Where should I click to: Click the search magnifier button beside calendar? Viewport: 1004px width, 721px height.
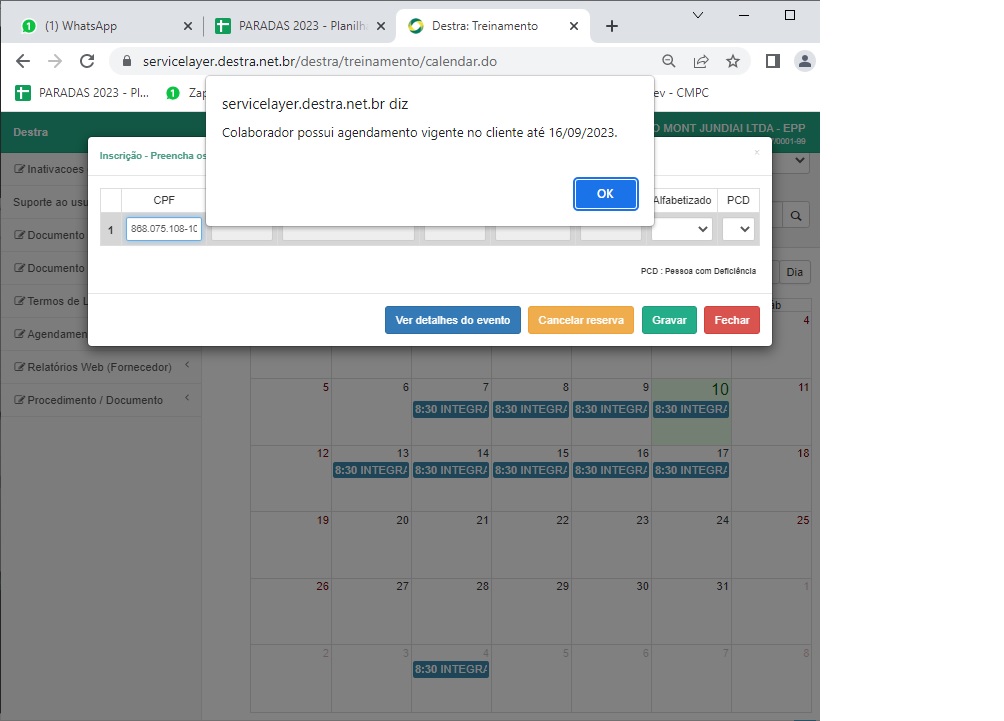796,215
